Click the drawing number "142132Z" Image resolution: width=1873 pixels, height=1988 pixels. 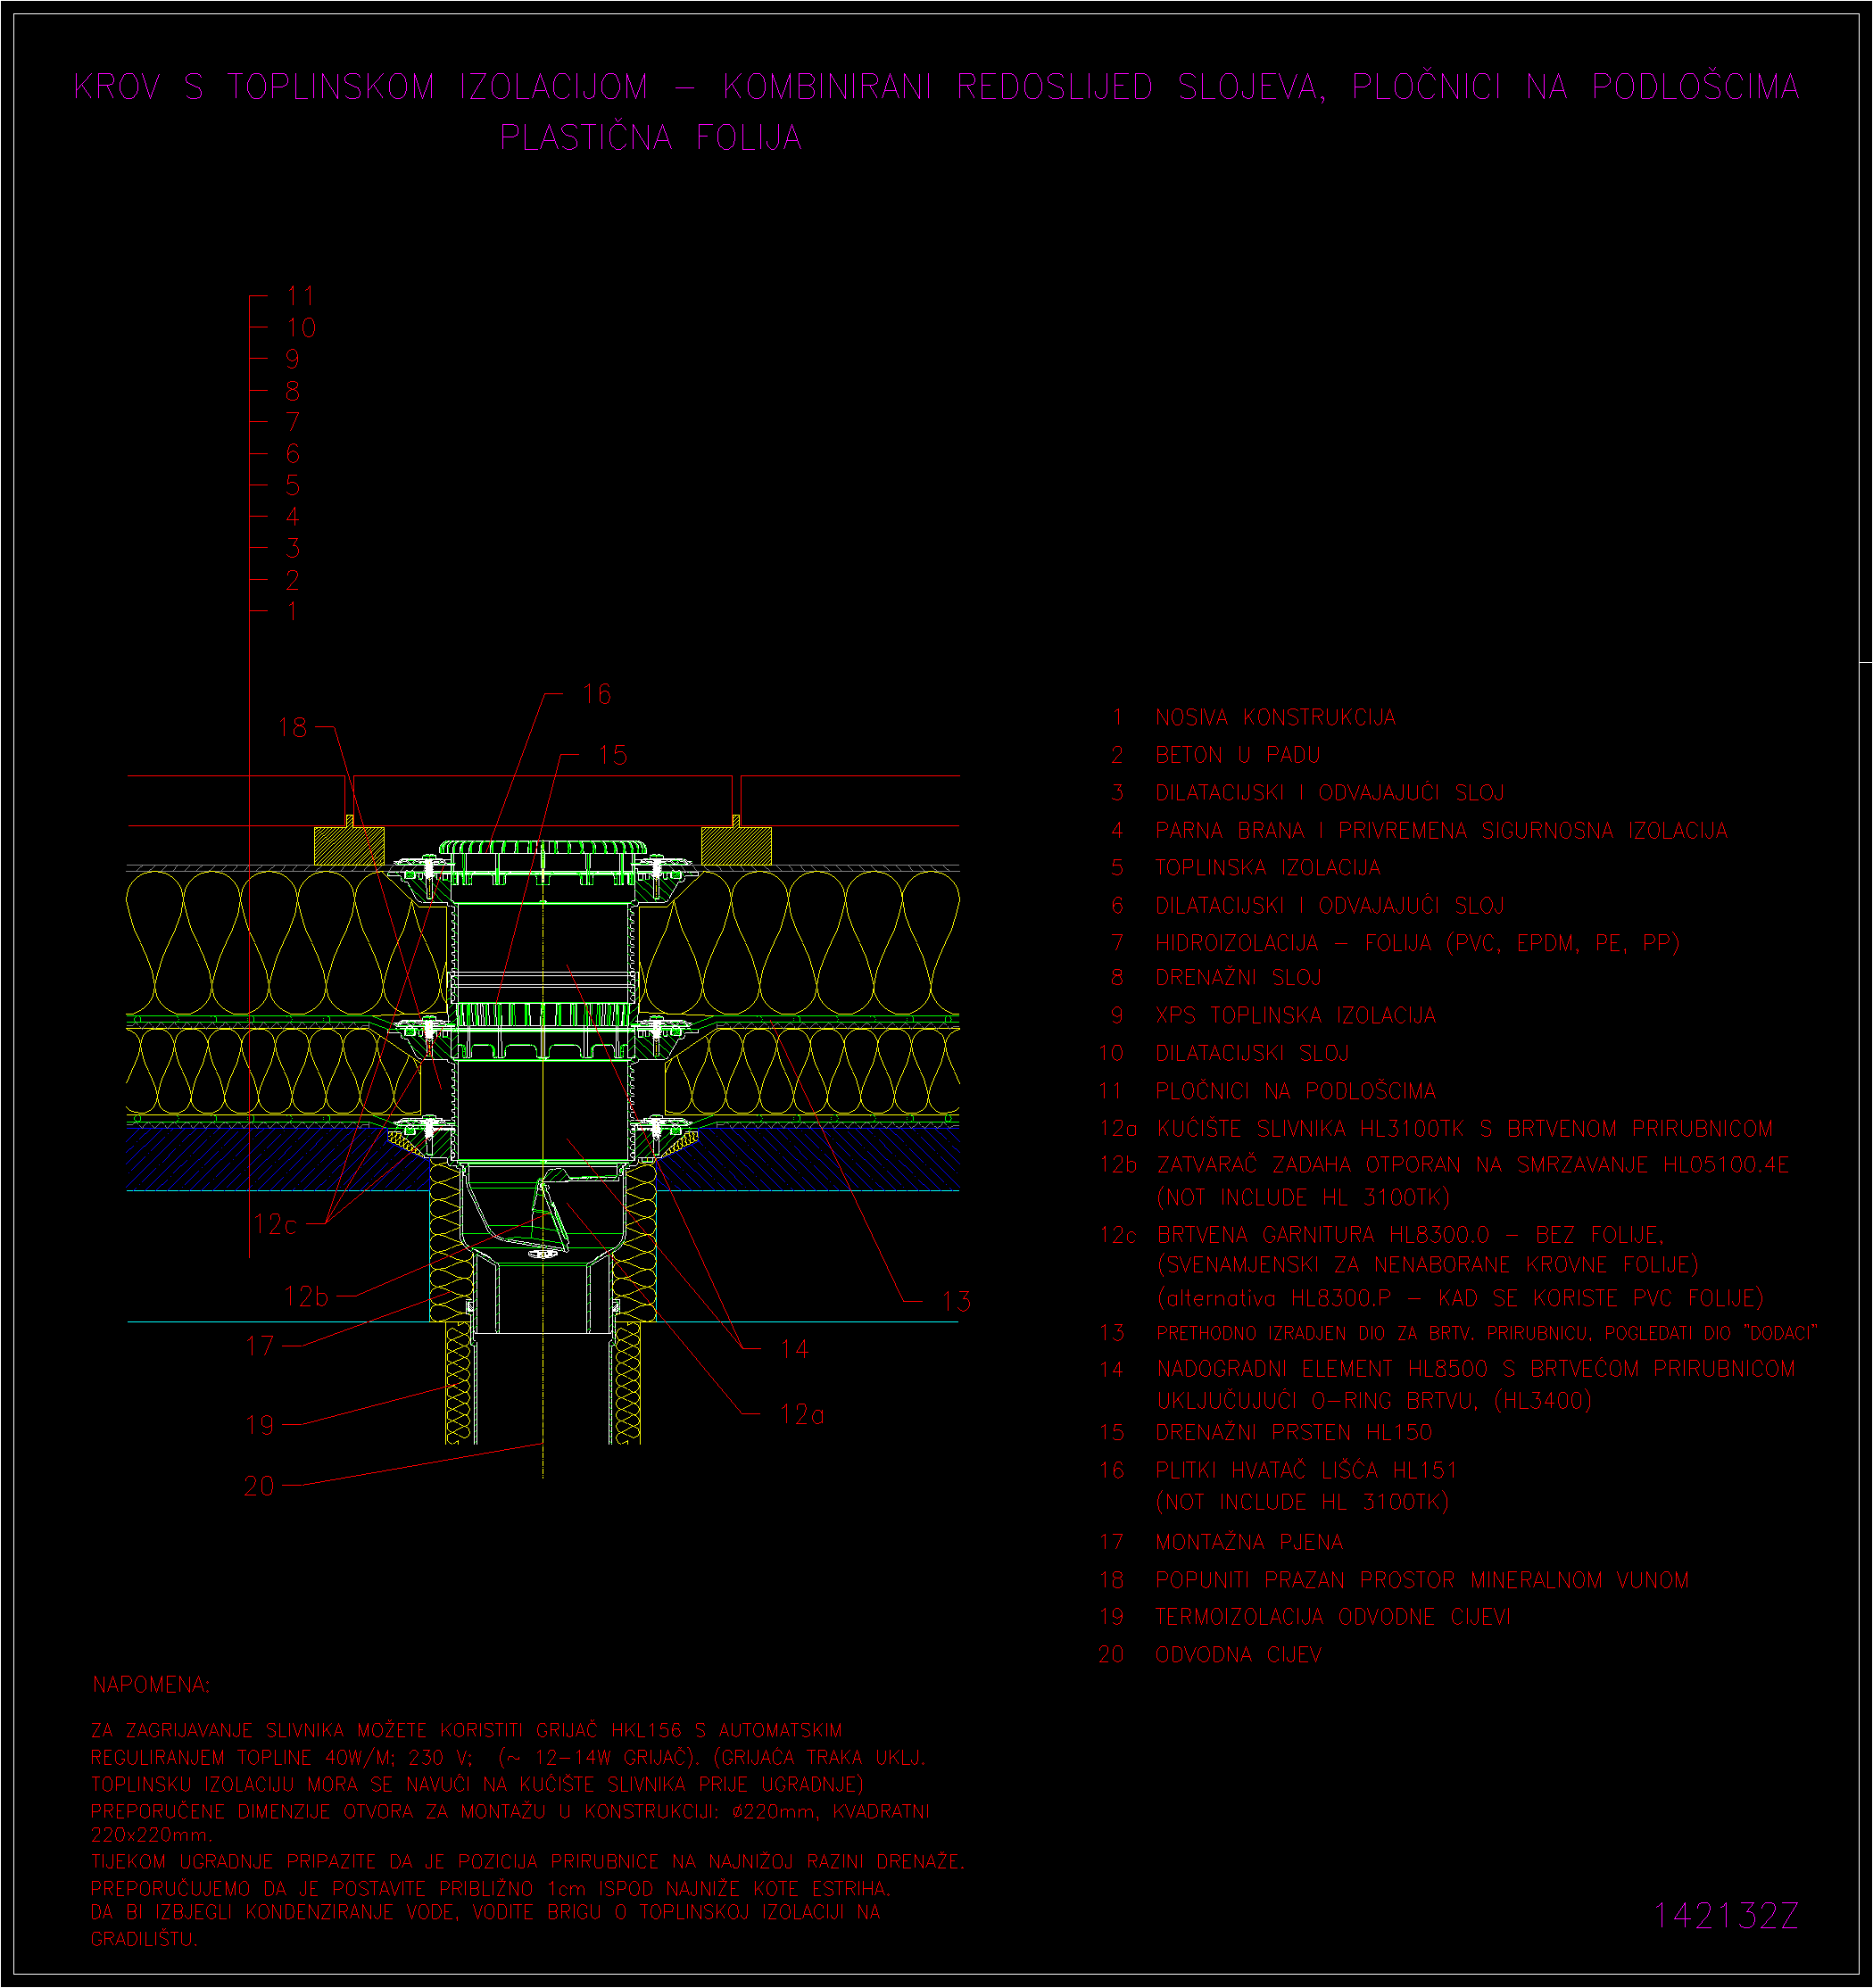point(1726,1916)
